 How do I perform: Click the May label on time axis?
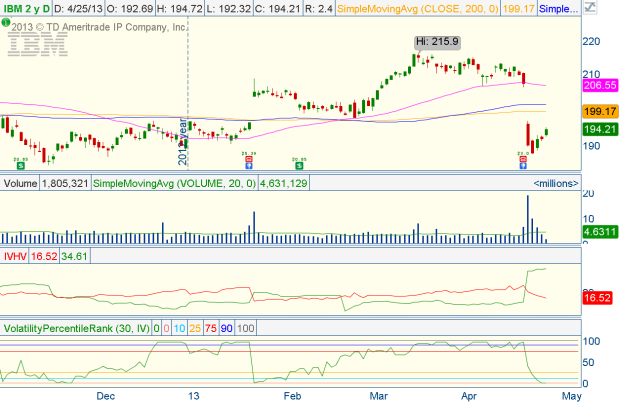pyautogui.click(x=572, y=396)
